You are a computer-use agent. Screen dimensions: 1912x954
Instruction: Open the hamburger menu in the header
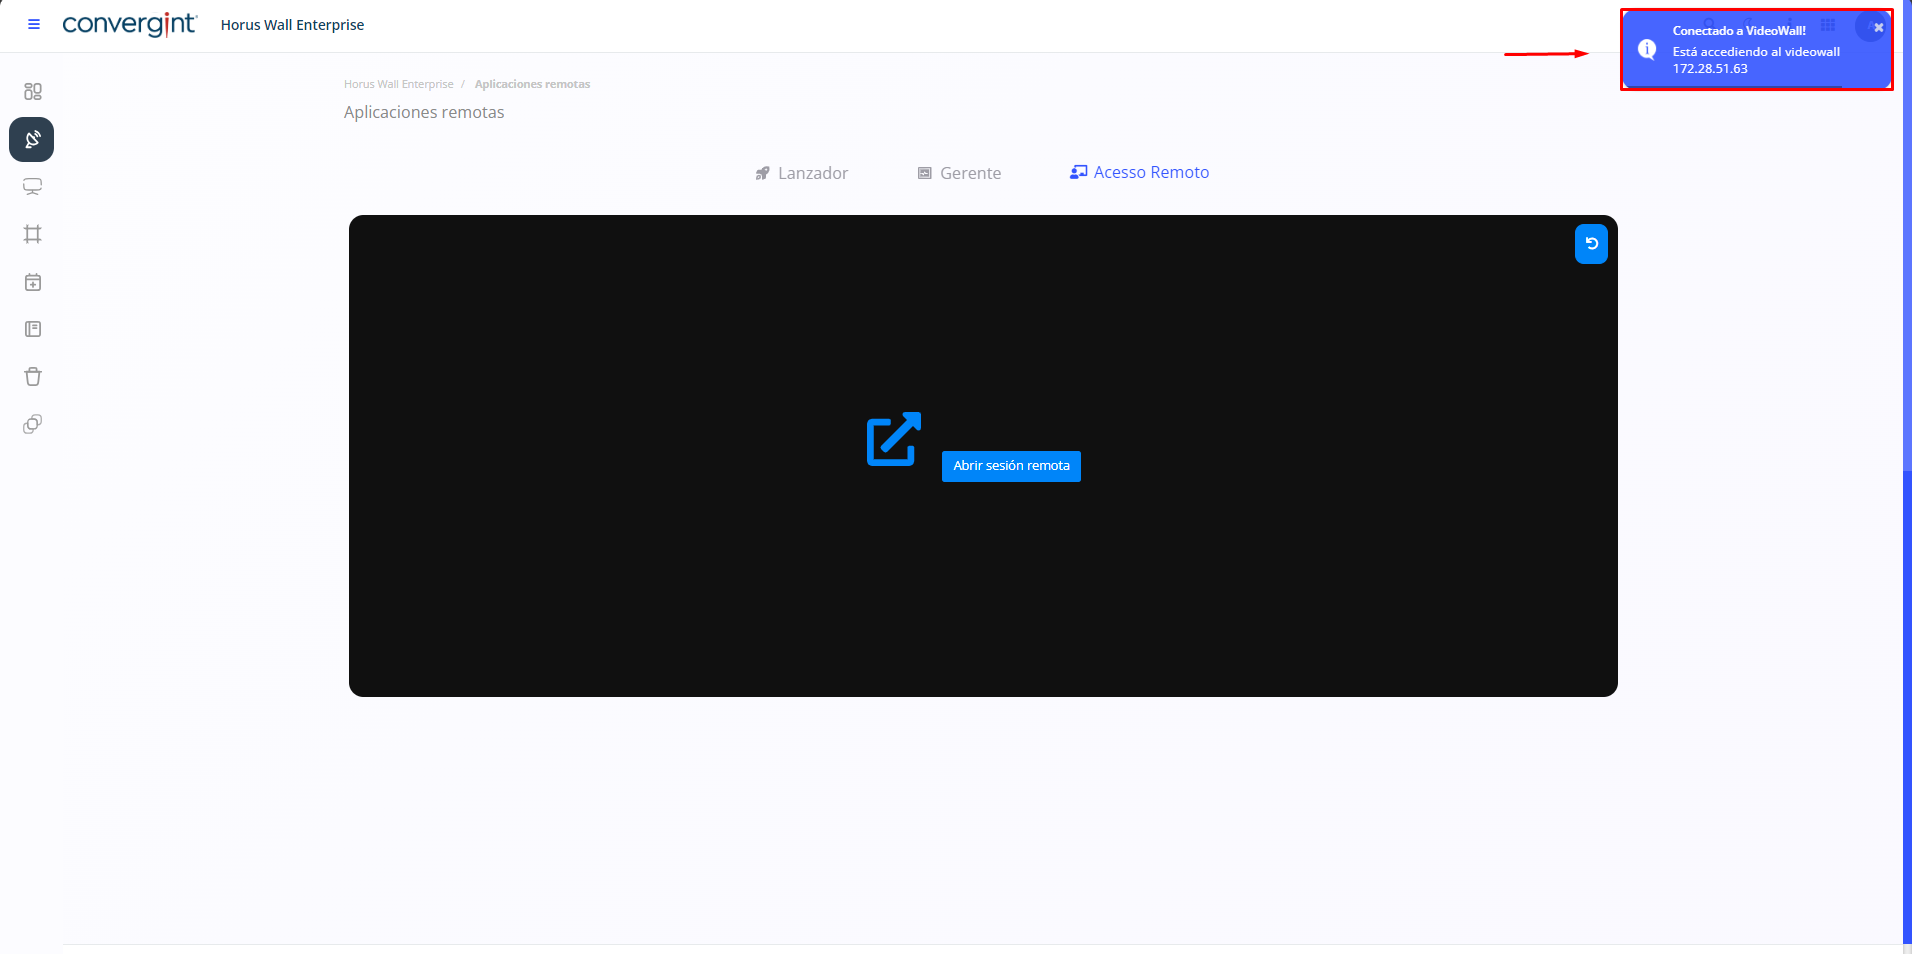[x=34, y=25]
